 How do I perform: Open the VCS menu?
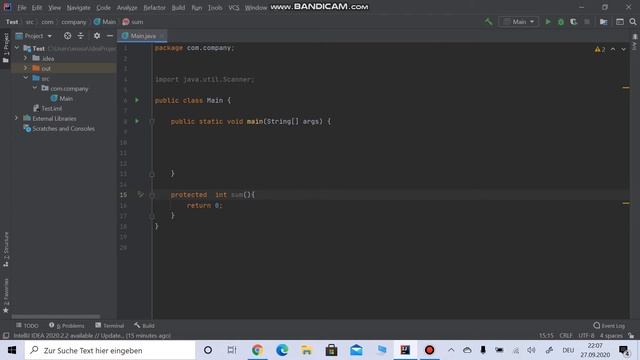(x=233, y=8)
